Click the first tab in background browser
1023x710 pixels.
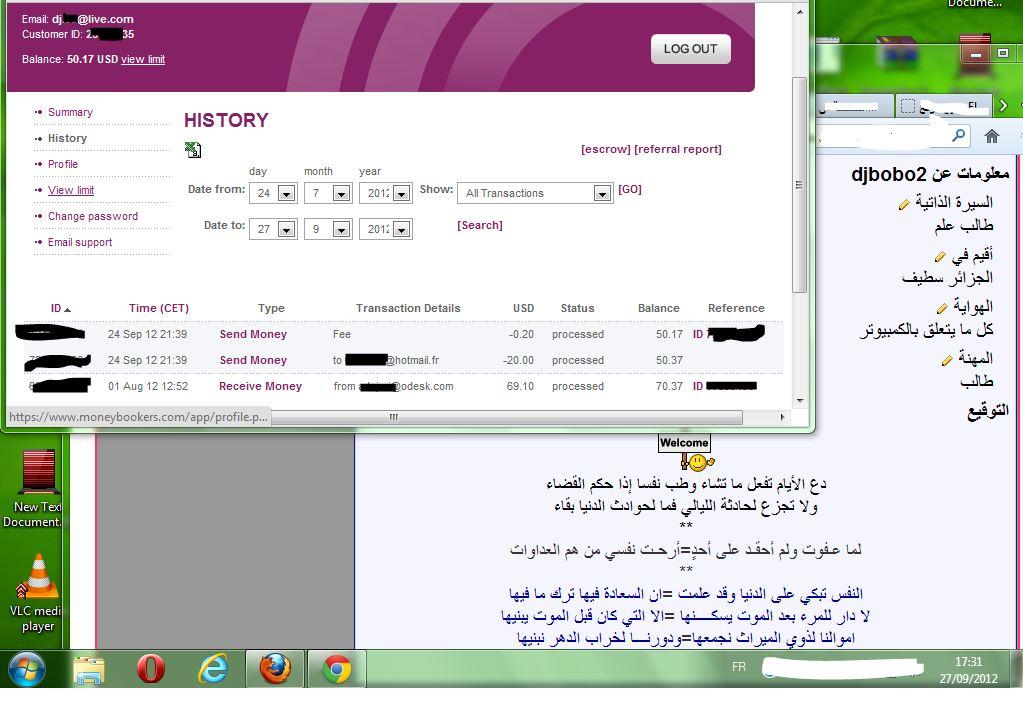pos(855,106)
